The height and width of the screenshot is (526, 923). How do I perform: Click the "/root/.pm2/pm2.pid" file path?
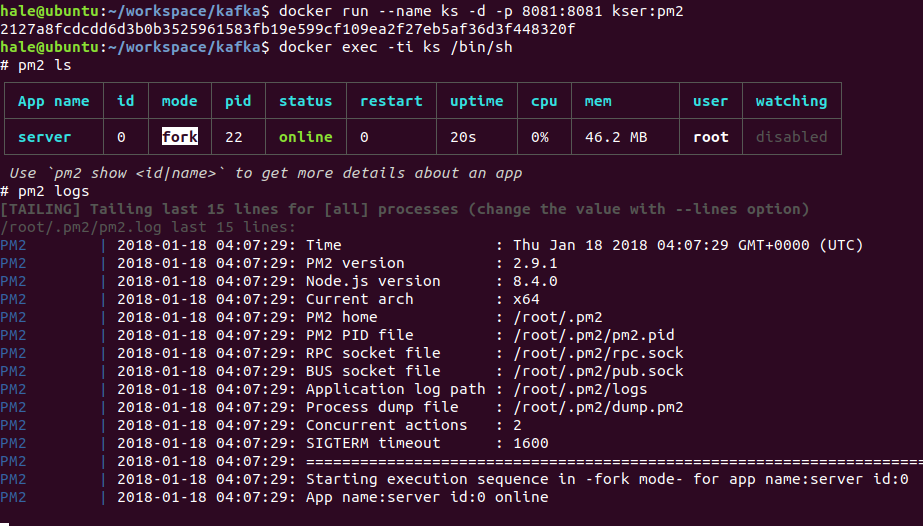click(x=593, y=335)
